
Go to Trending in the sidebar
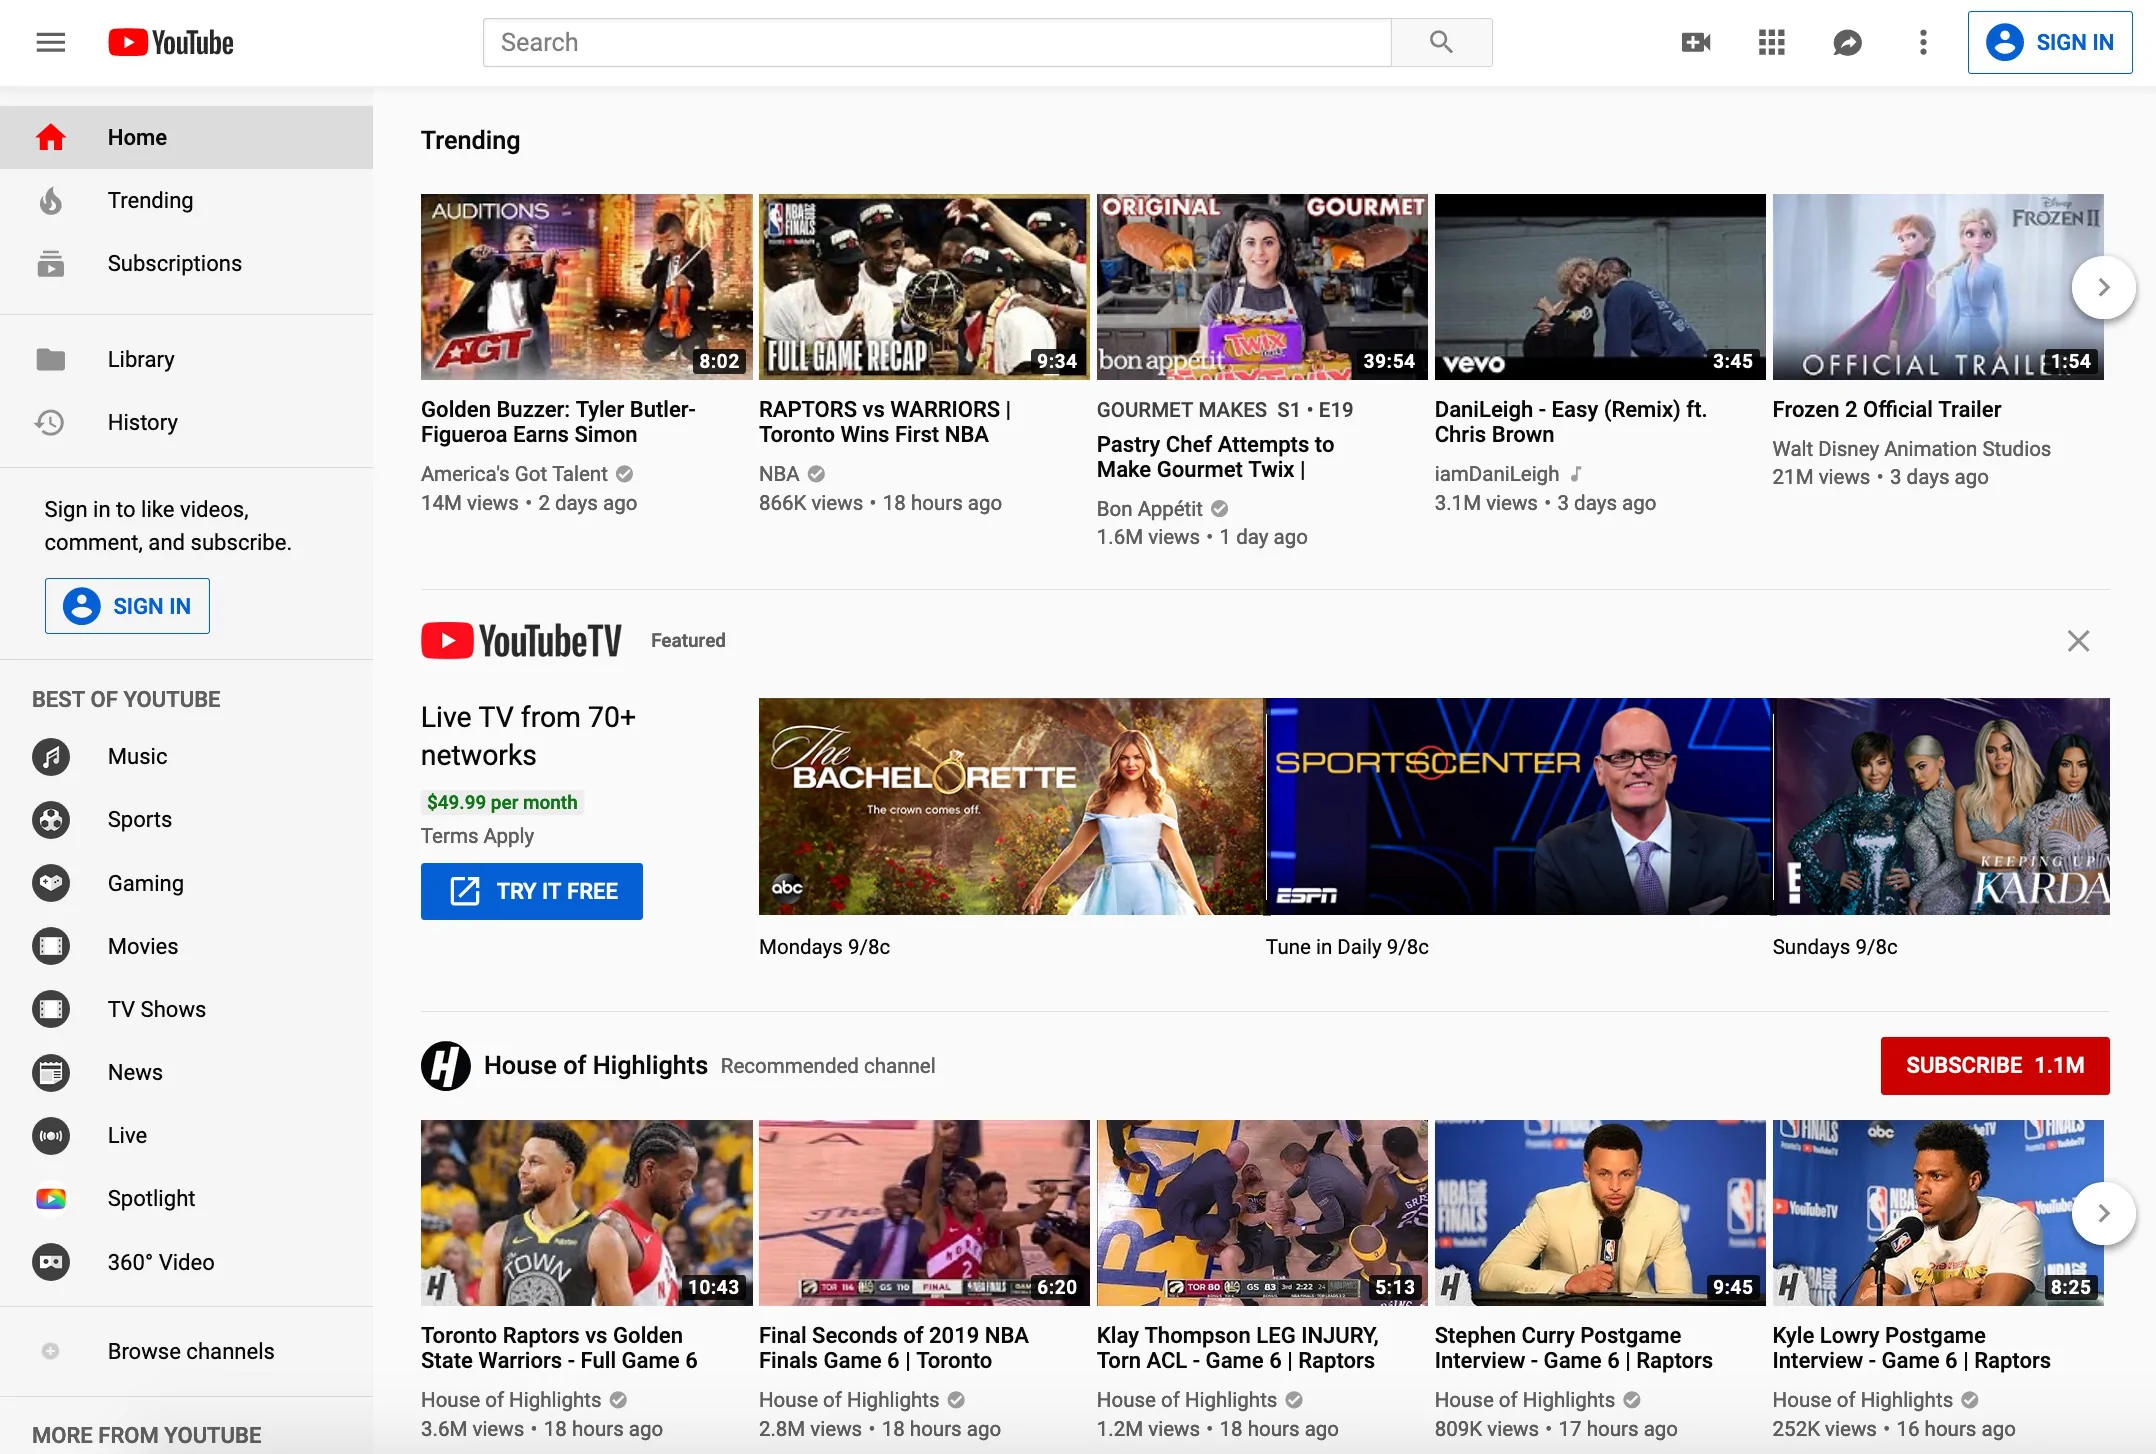click(x=150, y=200)
